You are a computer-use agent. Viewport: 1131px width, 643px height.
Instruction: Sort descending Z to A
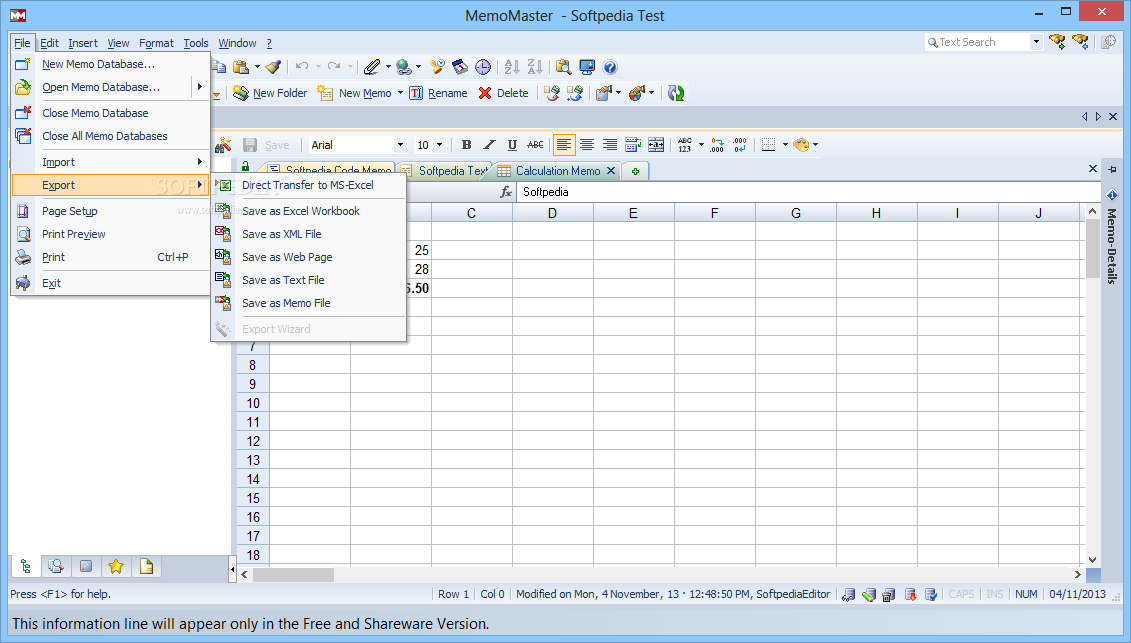pyautogui.click(x=534, y=67)
